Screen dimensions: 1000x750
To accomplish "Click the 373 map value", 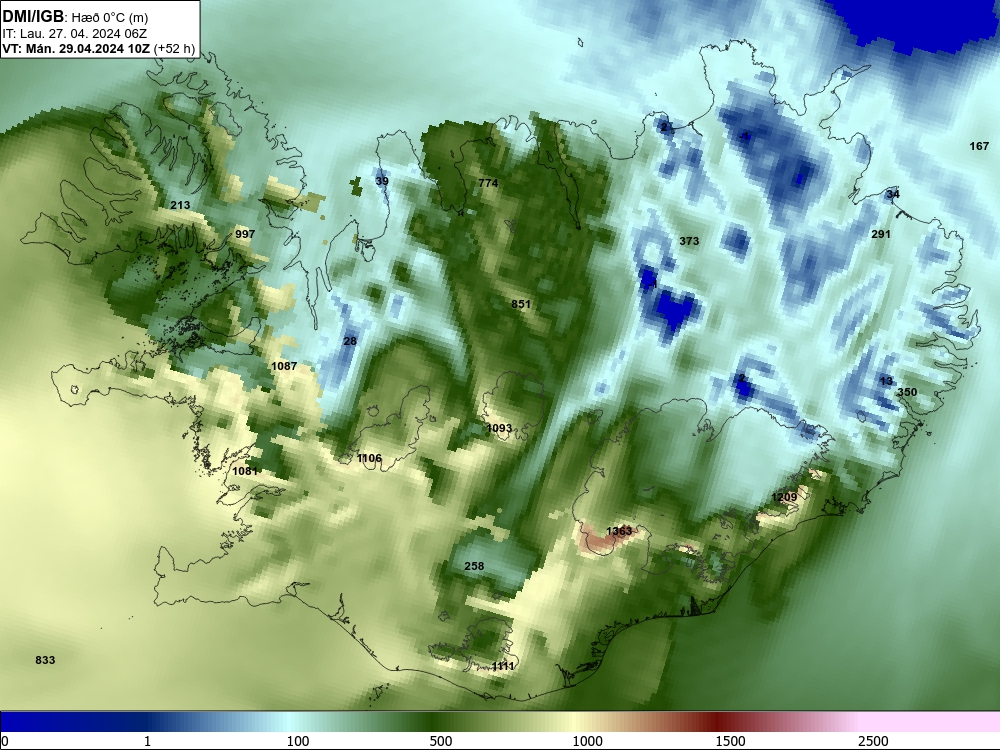I will pyautogui.click(x=689, y=241).
